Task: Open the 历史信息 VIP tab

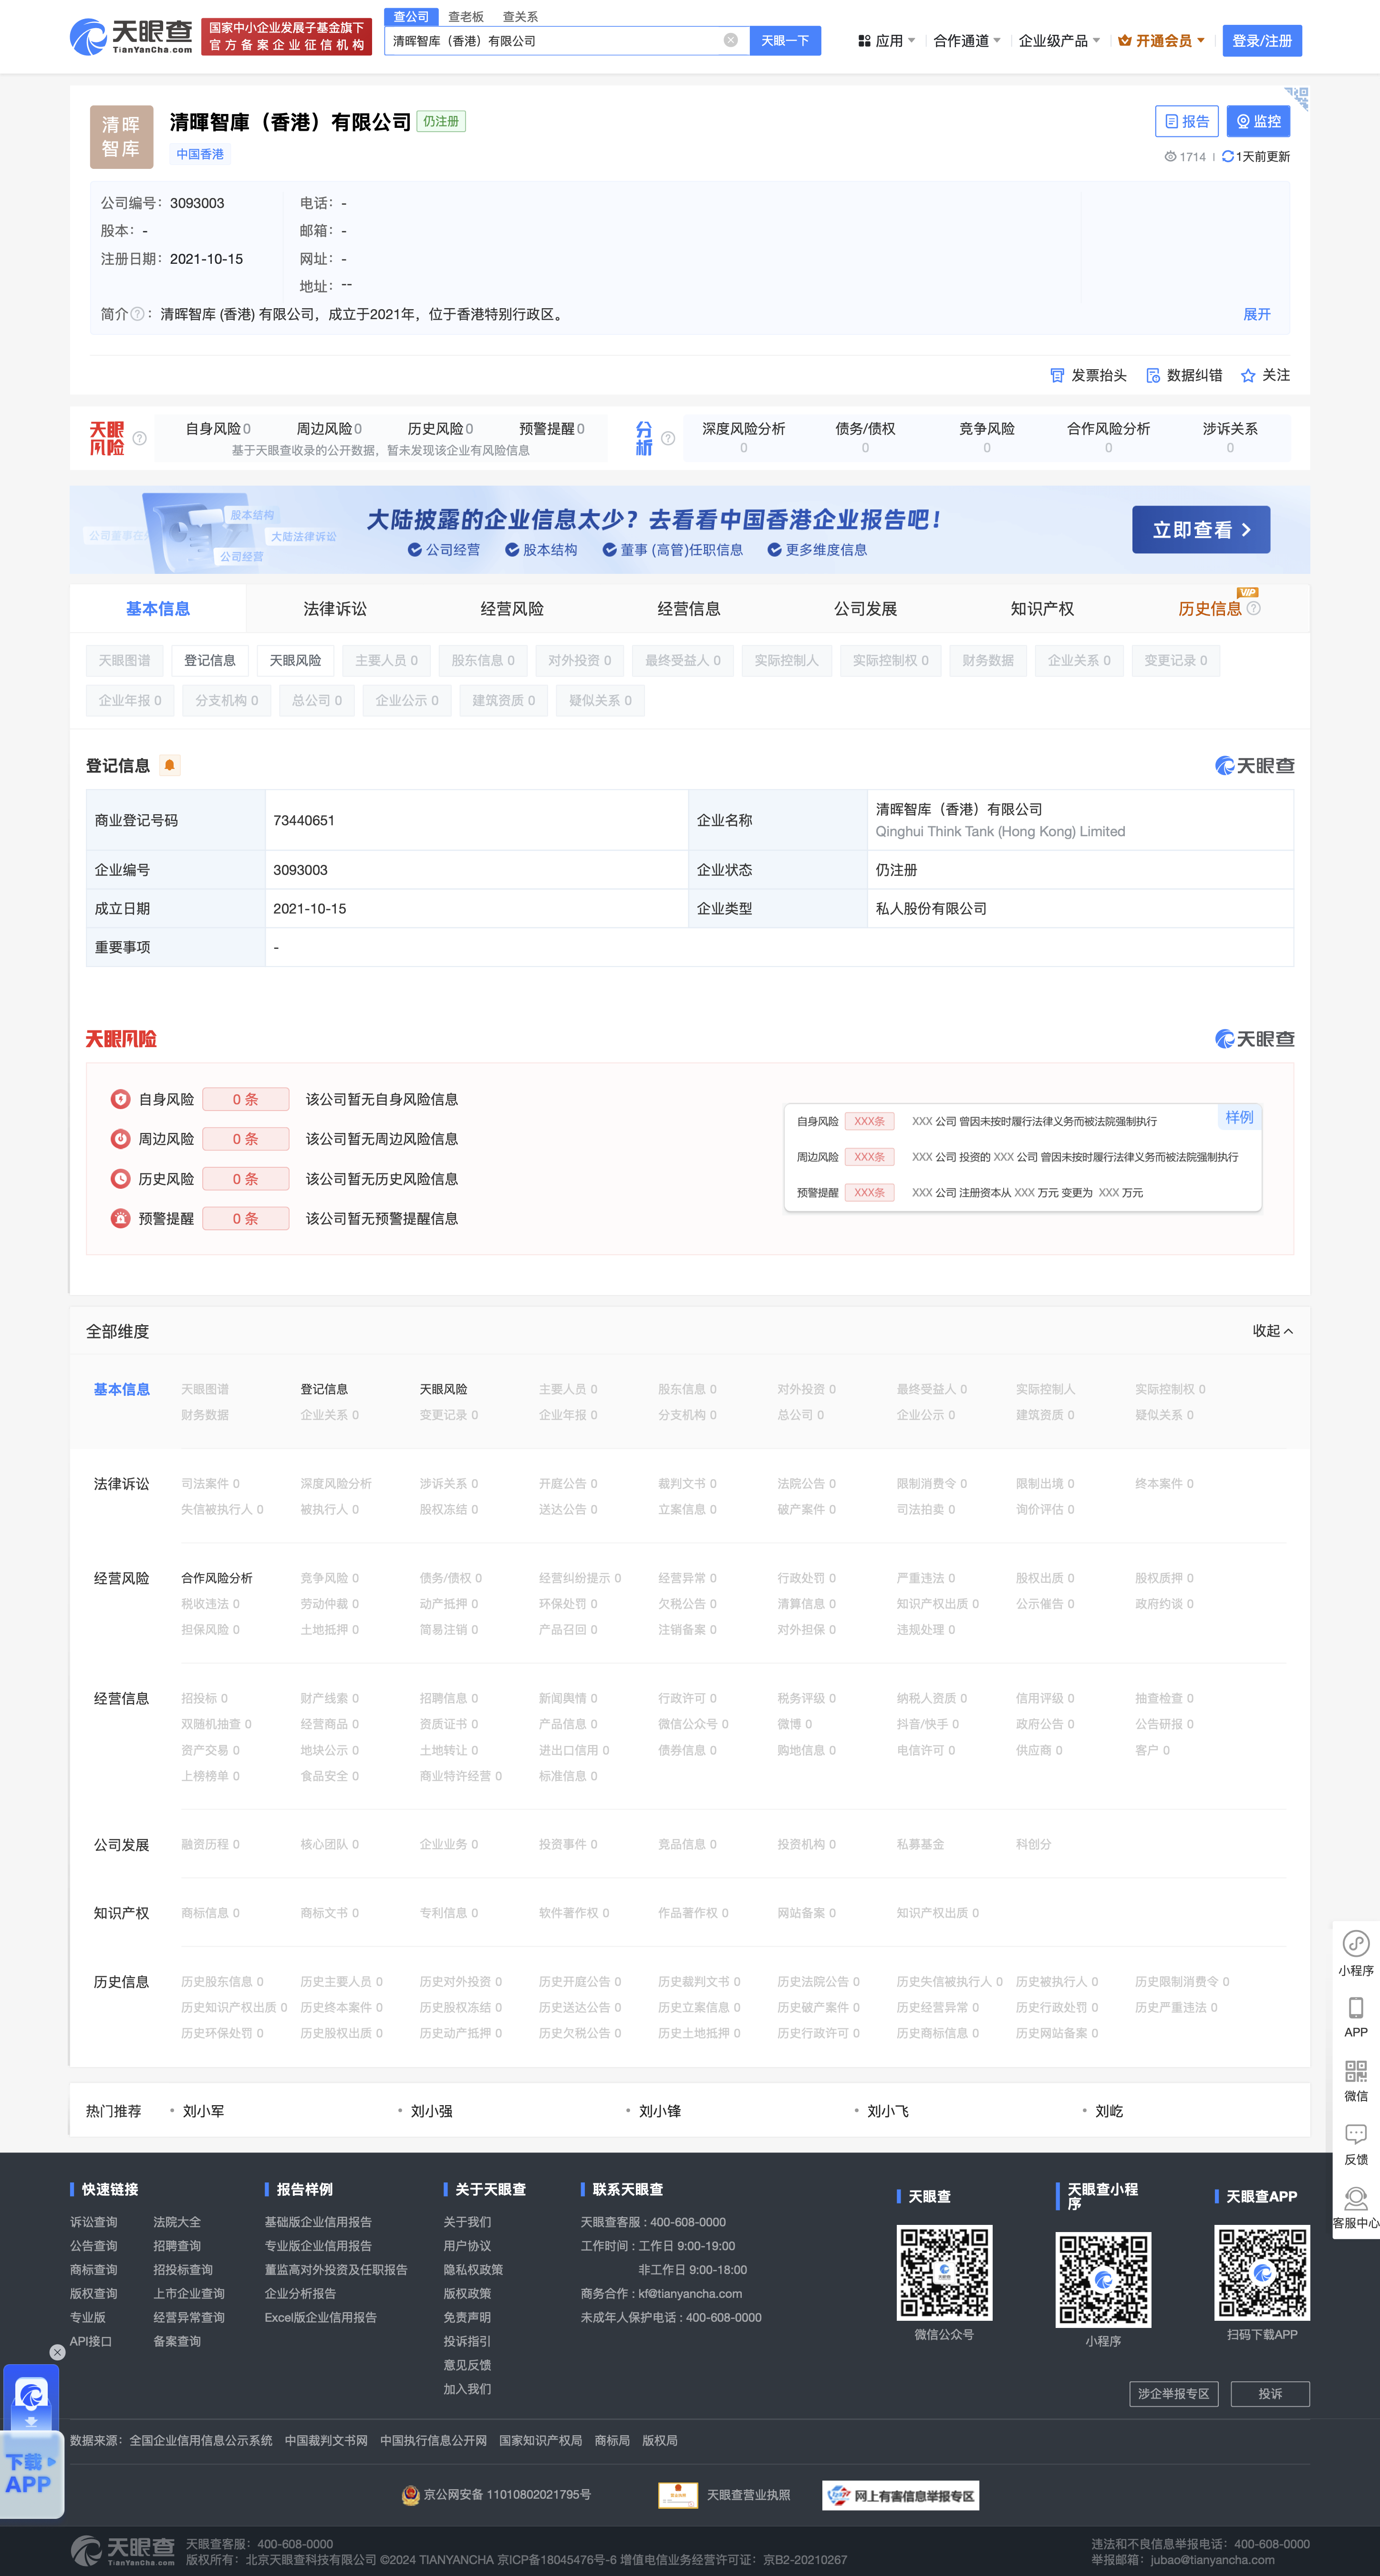Action: point(1210,608)
